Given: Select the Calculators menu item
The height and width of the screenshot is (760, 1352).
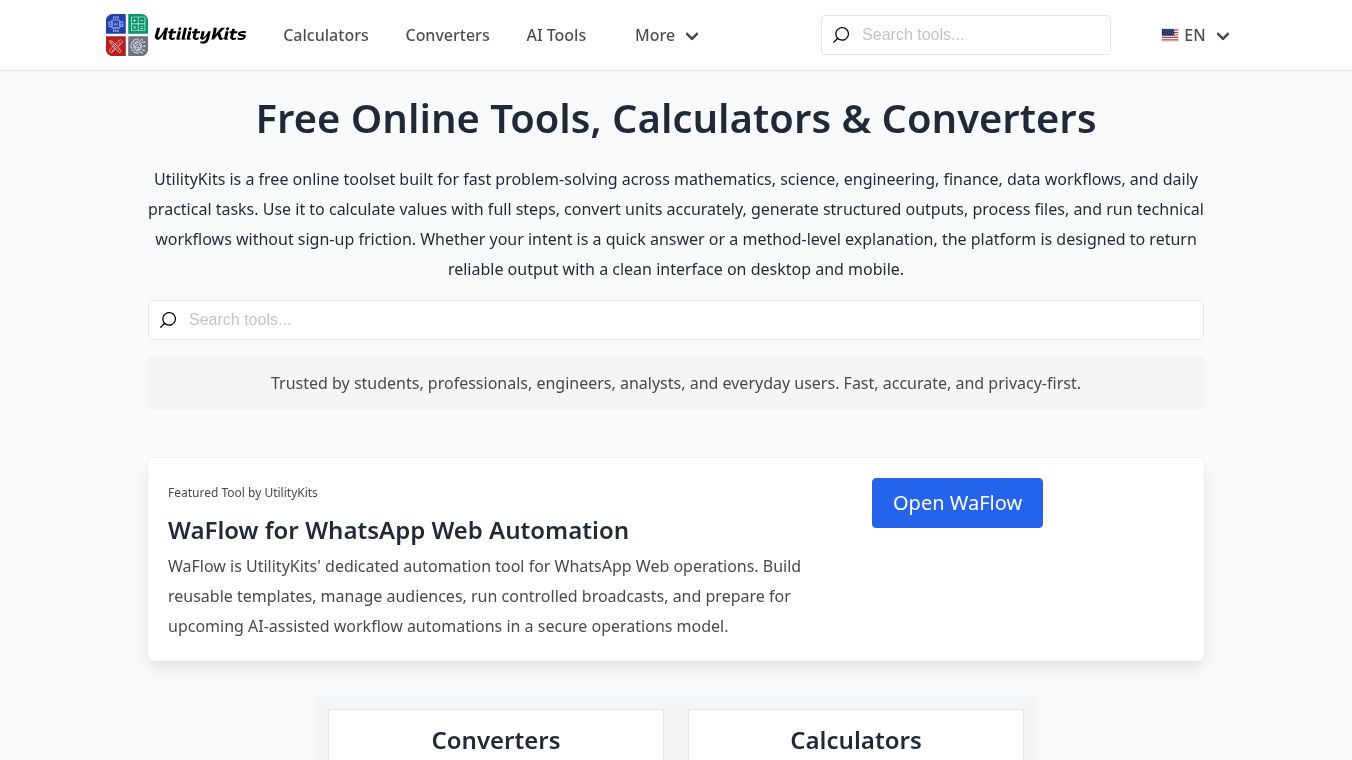Looking at the screenshot, I should point(326,35).
